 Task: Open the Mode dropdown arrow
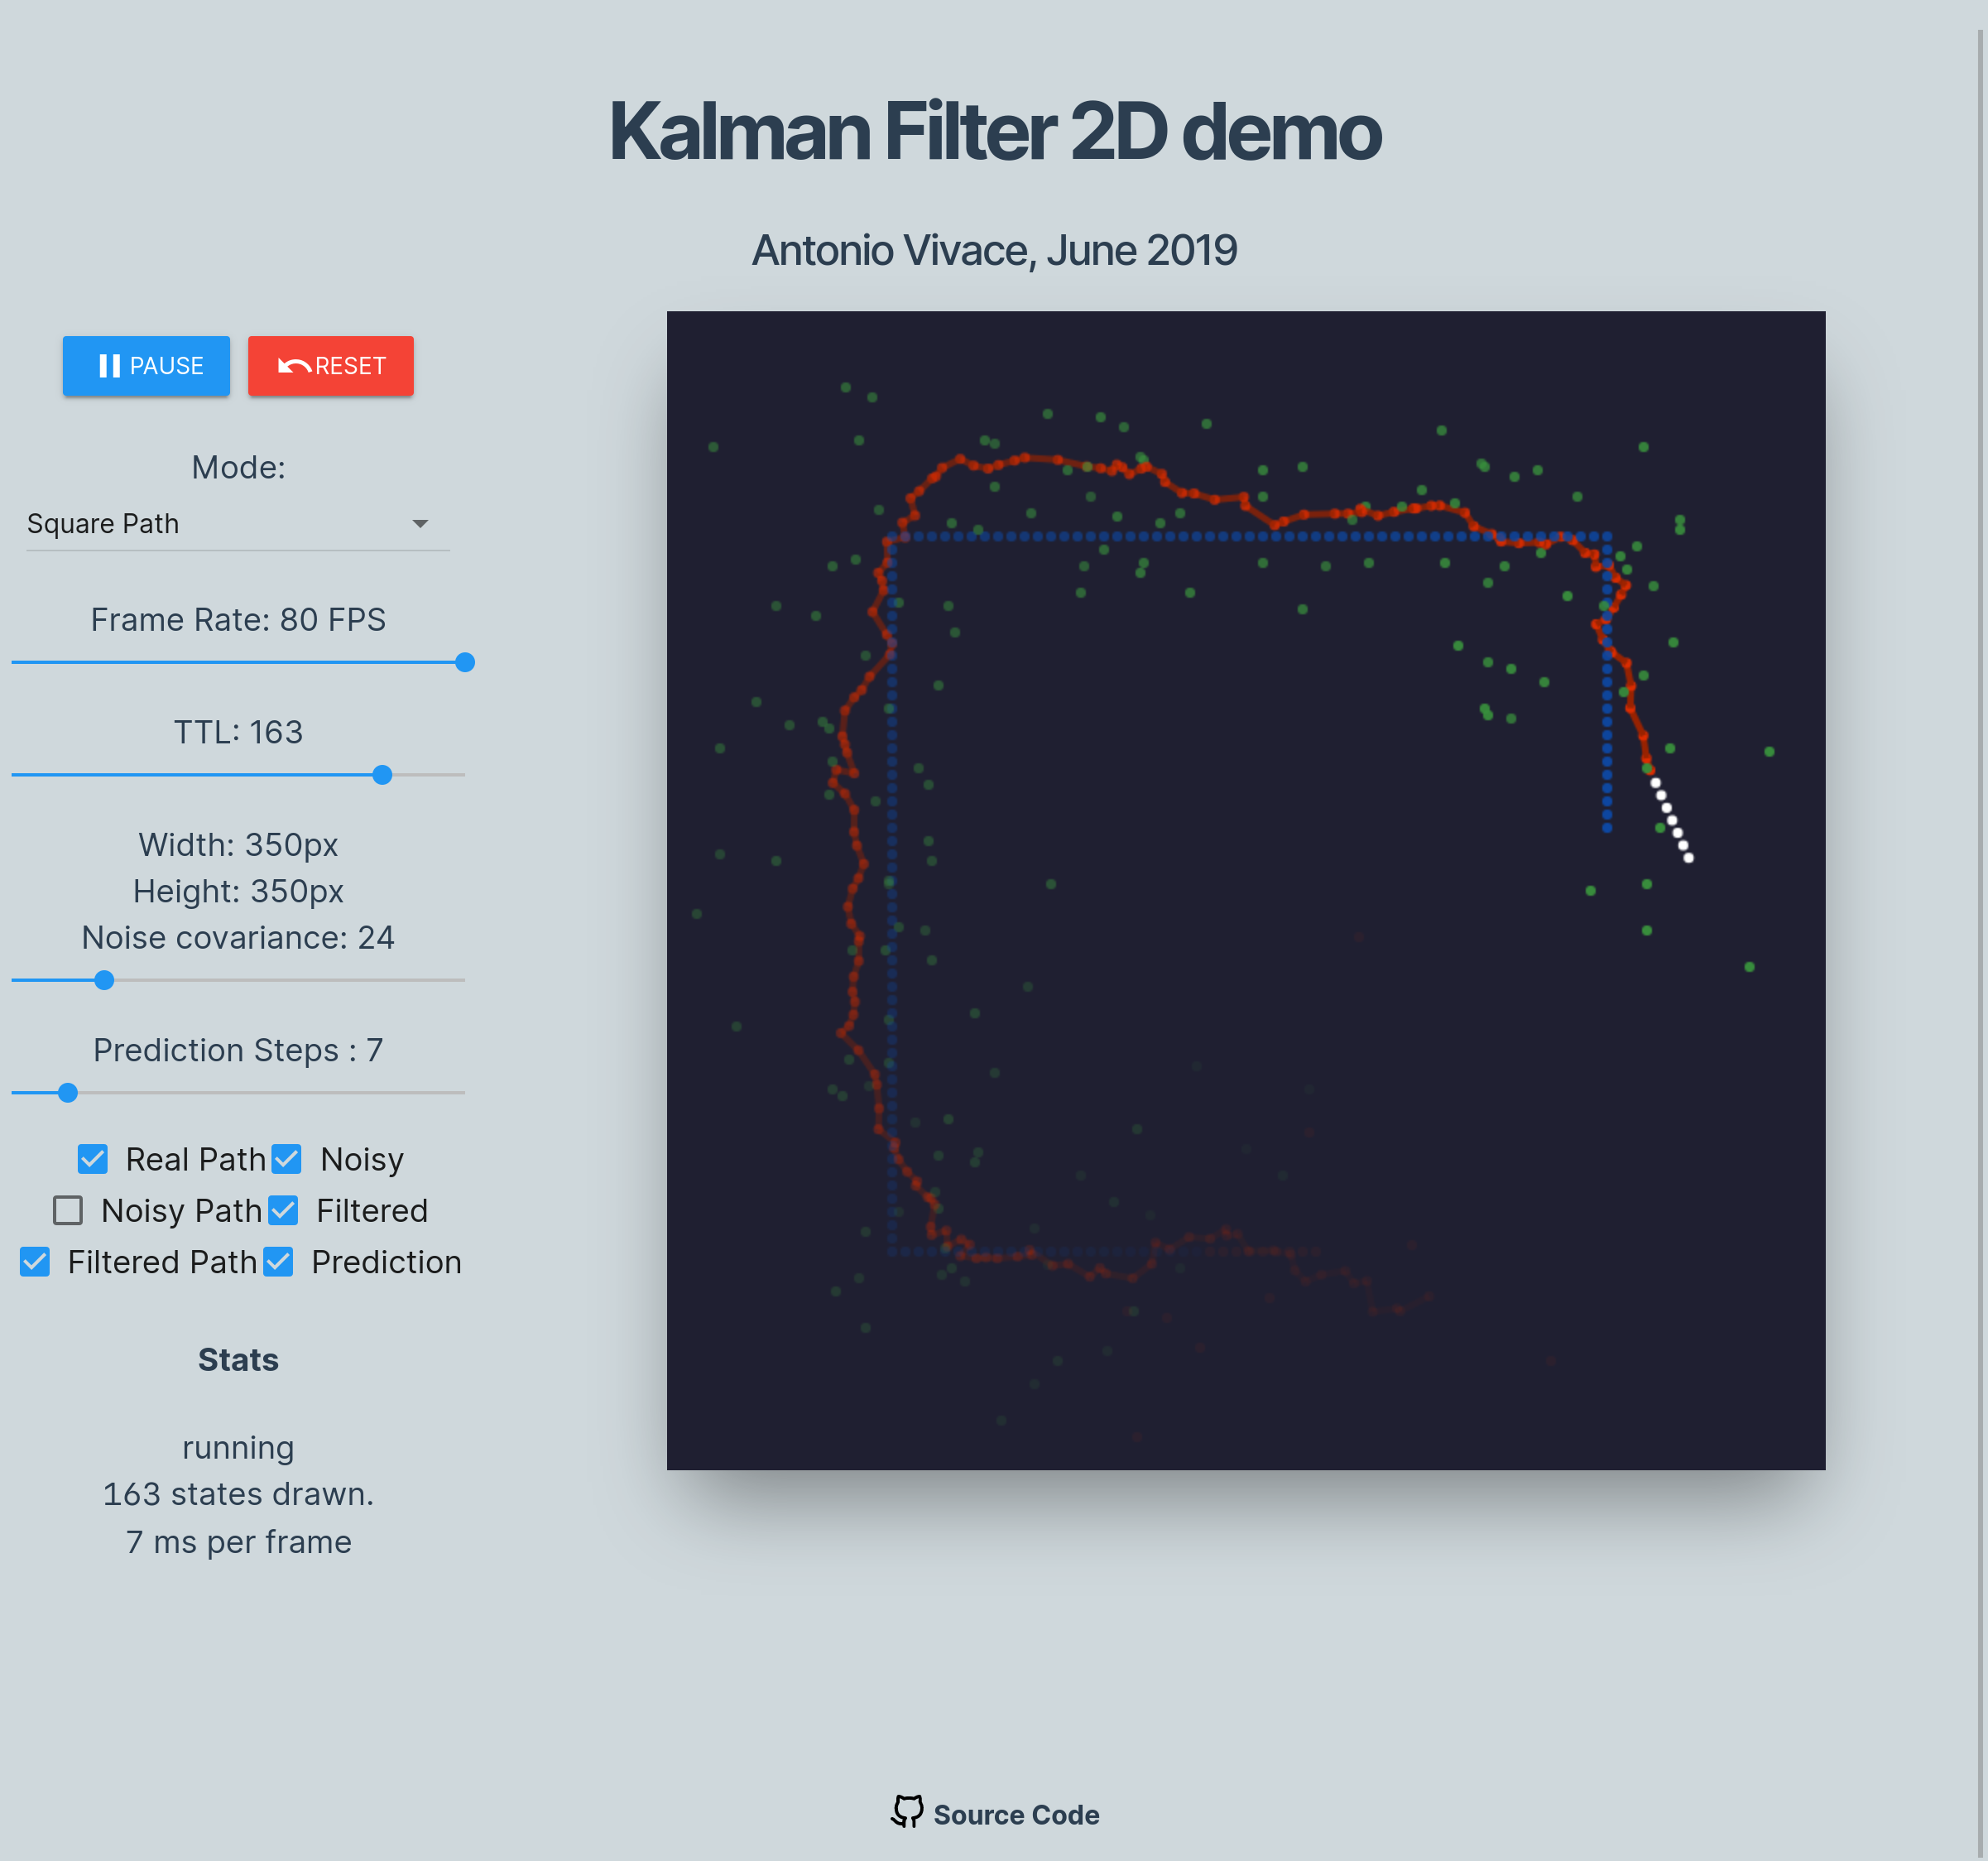click(420, 524)
